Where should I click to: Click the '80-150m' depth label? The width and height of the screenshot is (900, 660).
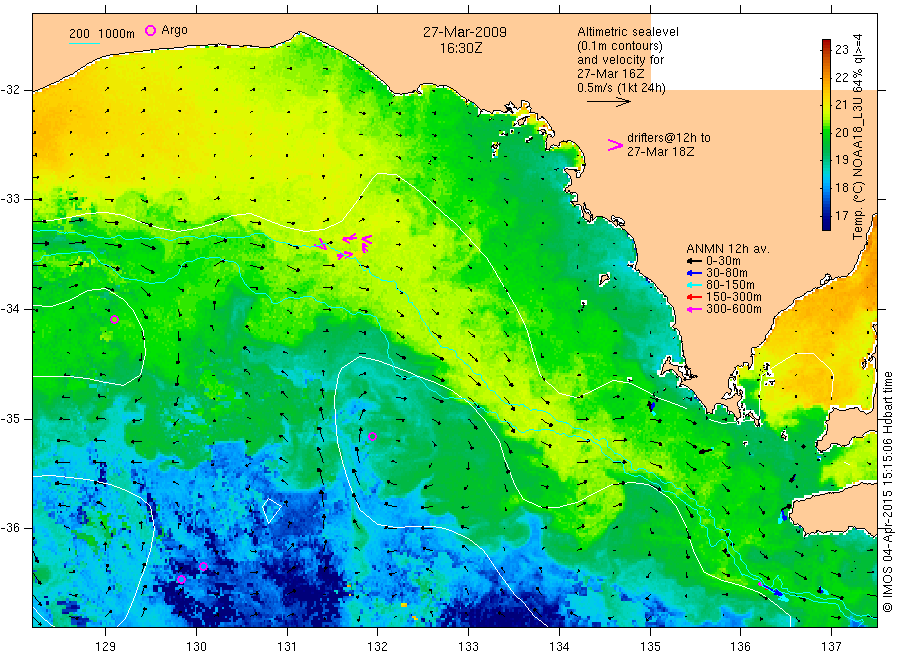(730, 285)
